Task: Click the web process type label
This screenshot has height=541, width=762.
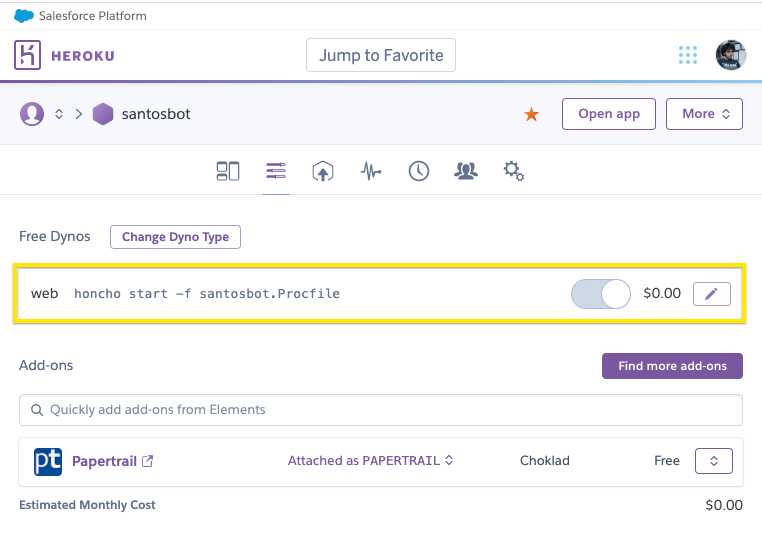Action: coord(44,294)
